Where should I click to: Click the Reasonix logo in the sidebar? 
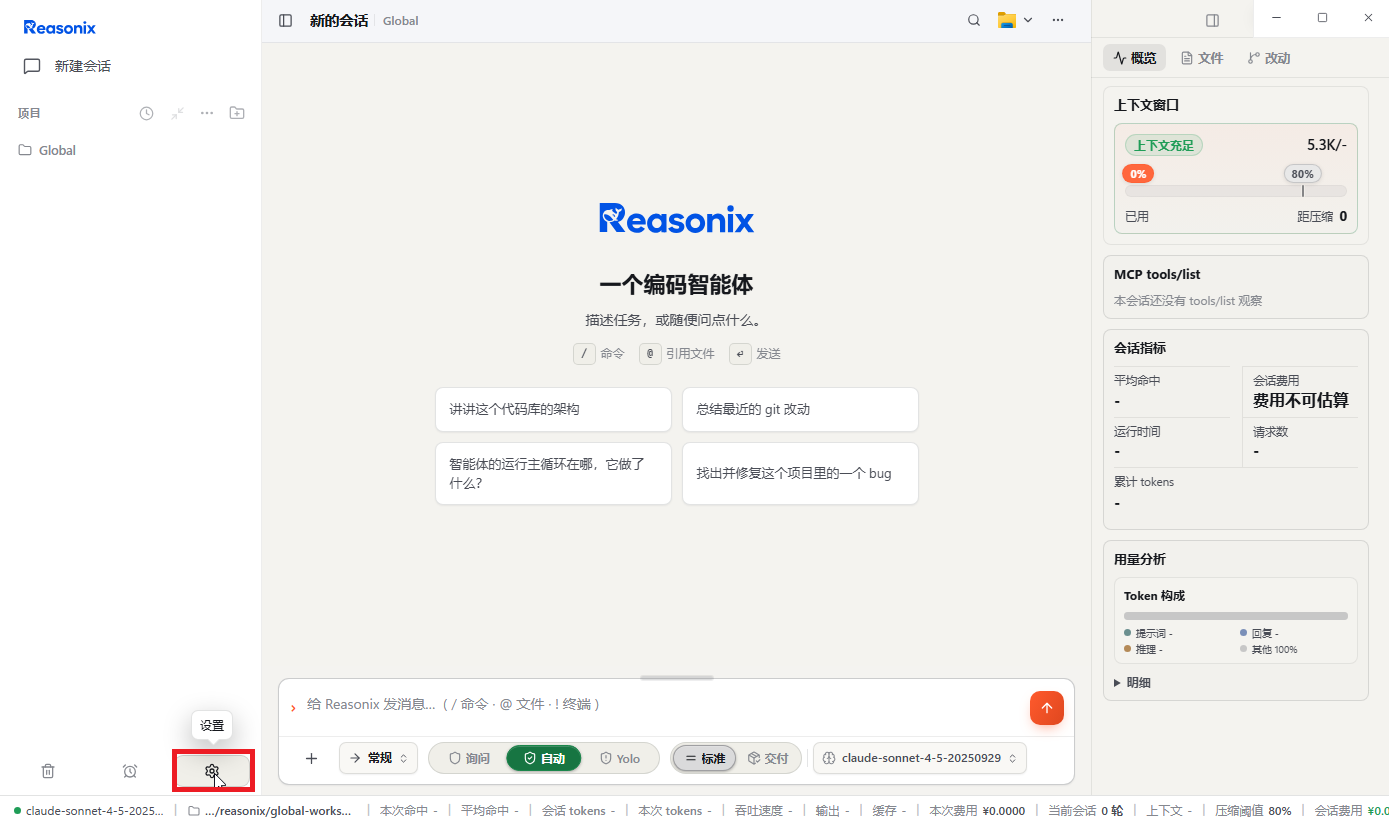[60, 27]
